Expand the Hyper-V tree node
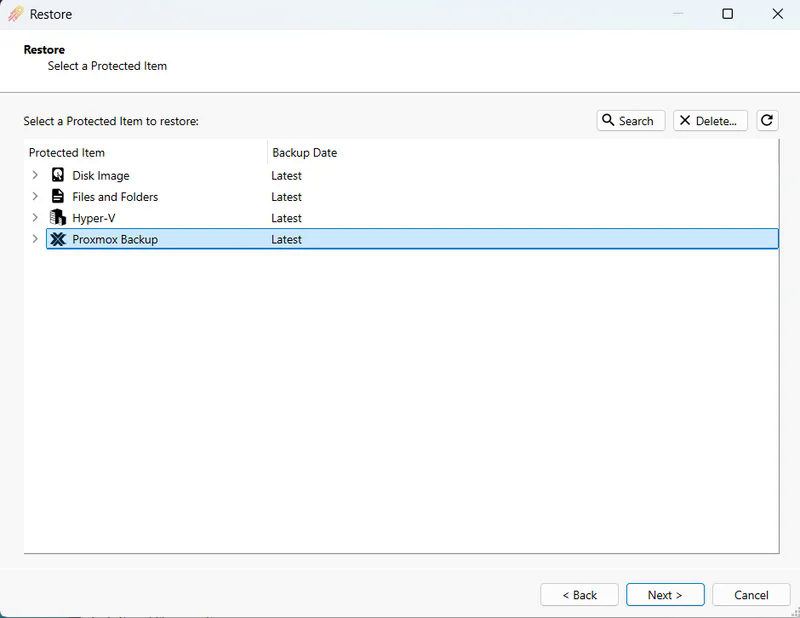Screen dimensions: 800x618 tap(35, 217)
